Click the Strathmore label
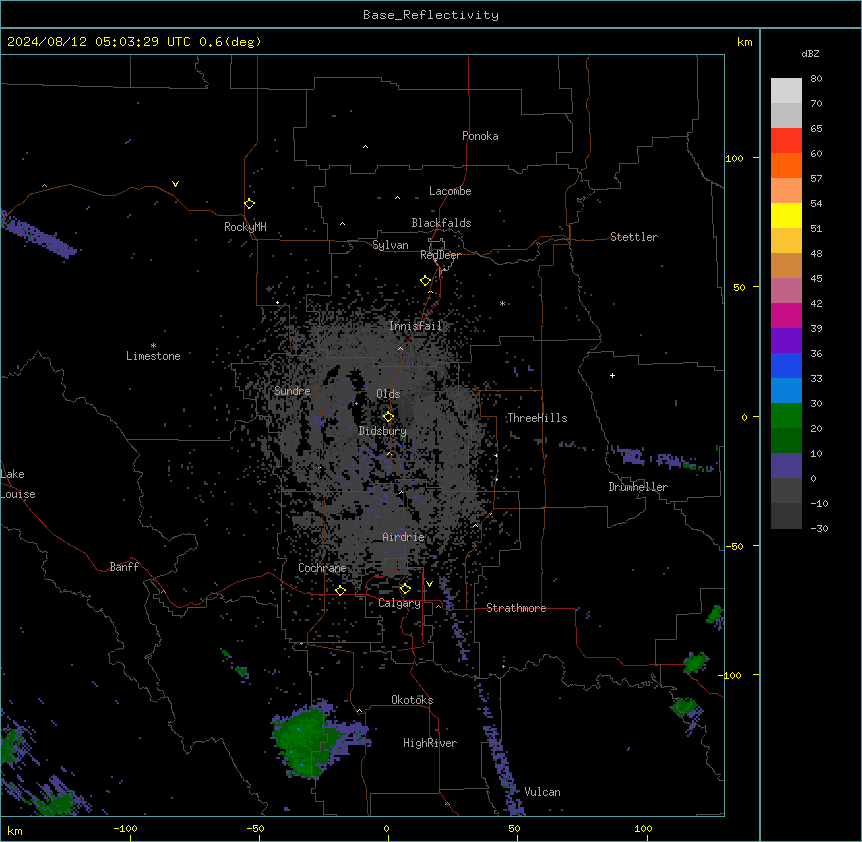 [516, 608]
